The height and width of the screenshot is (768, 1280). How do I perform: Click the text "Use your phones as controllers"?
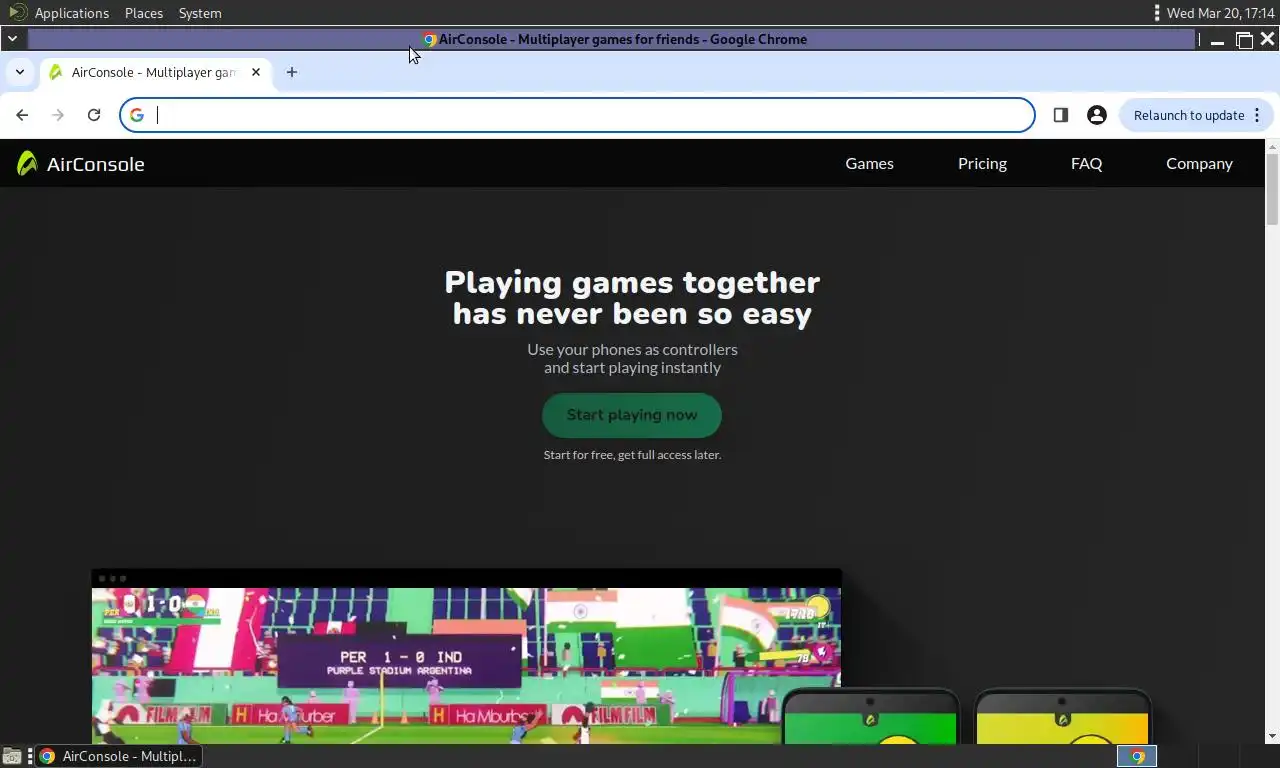point(632,349)
